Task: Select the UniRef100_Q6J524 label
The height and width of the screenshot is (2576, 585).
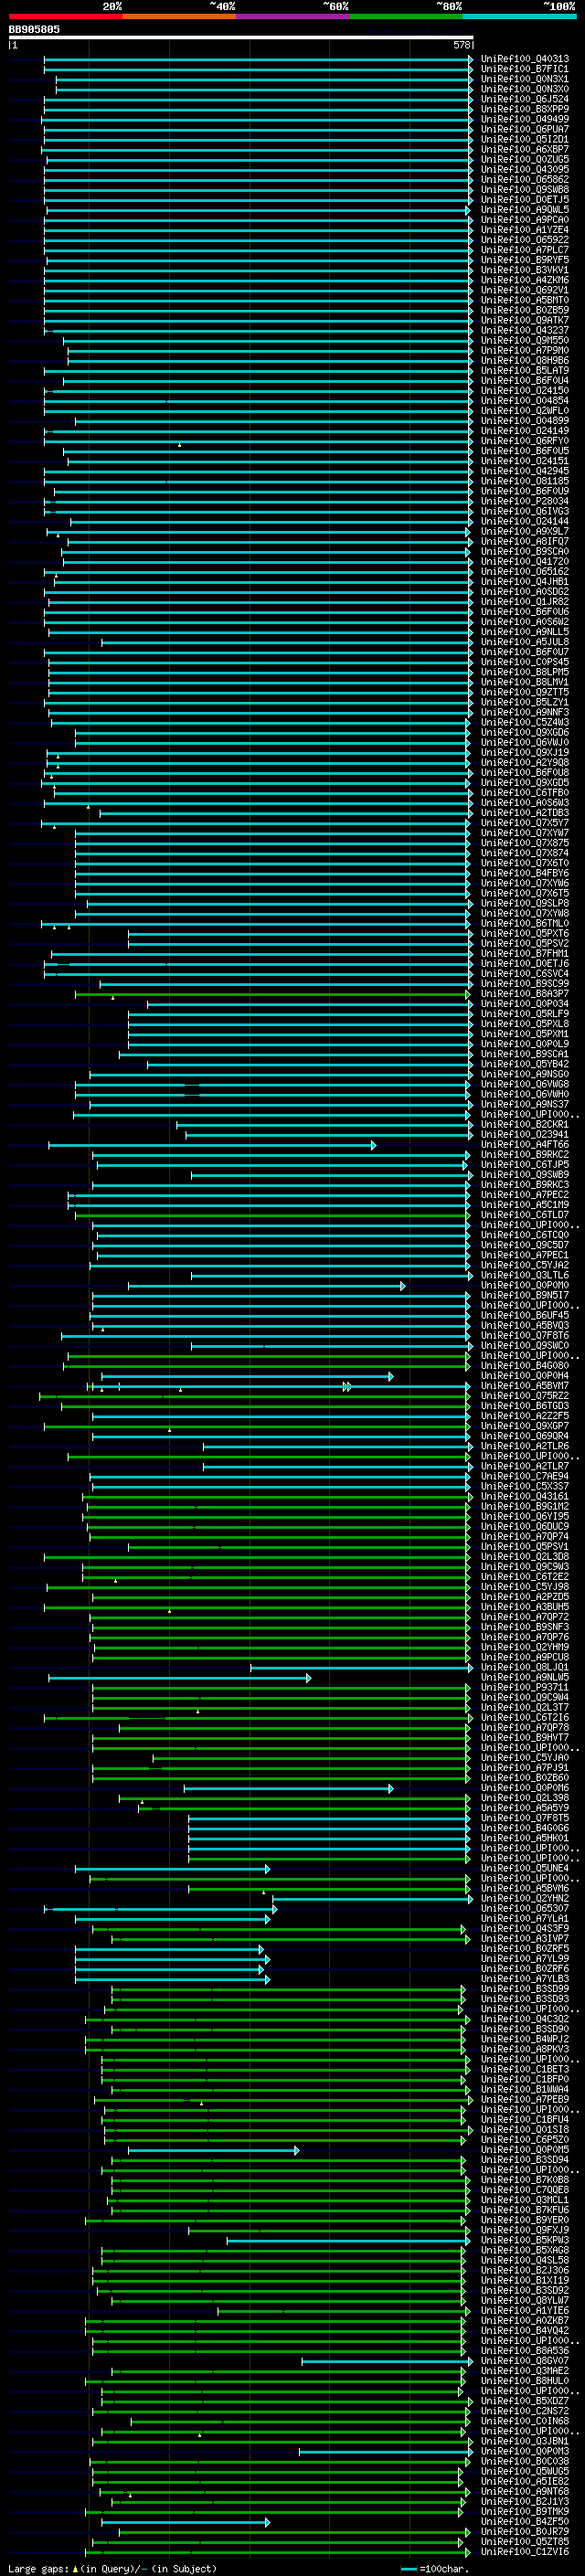Action: click(525, 99)
